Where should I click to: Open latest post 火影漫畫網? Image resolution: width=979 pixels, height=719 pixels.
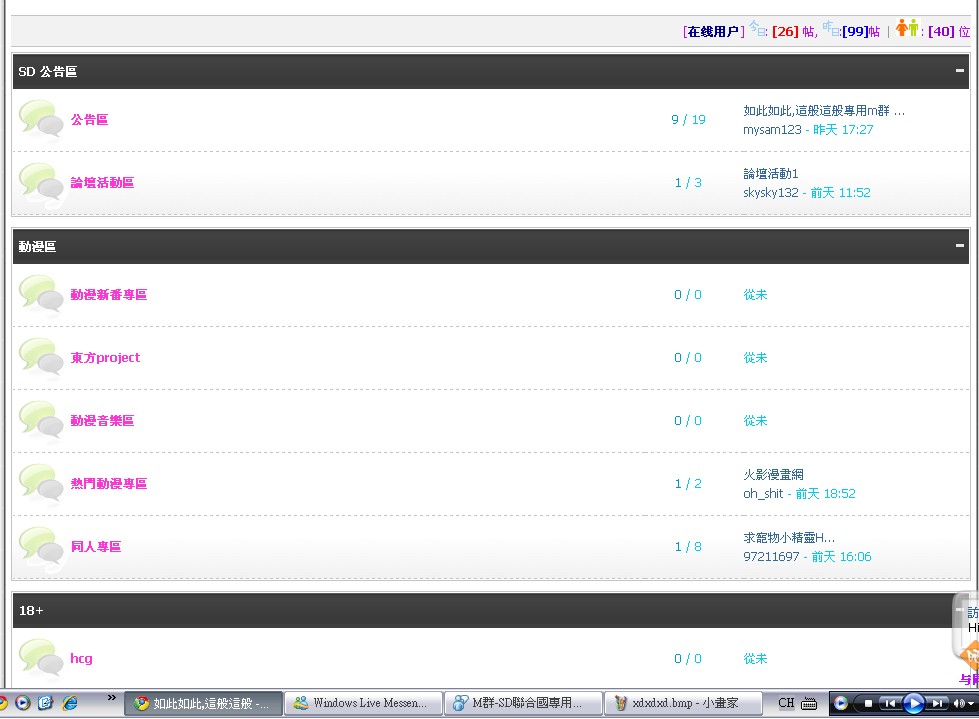tap(773, 475)
